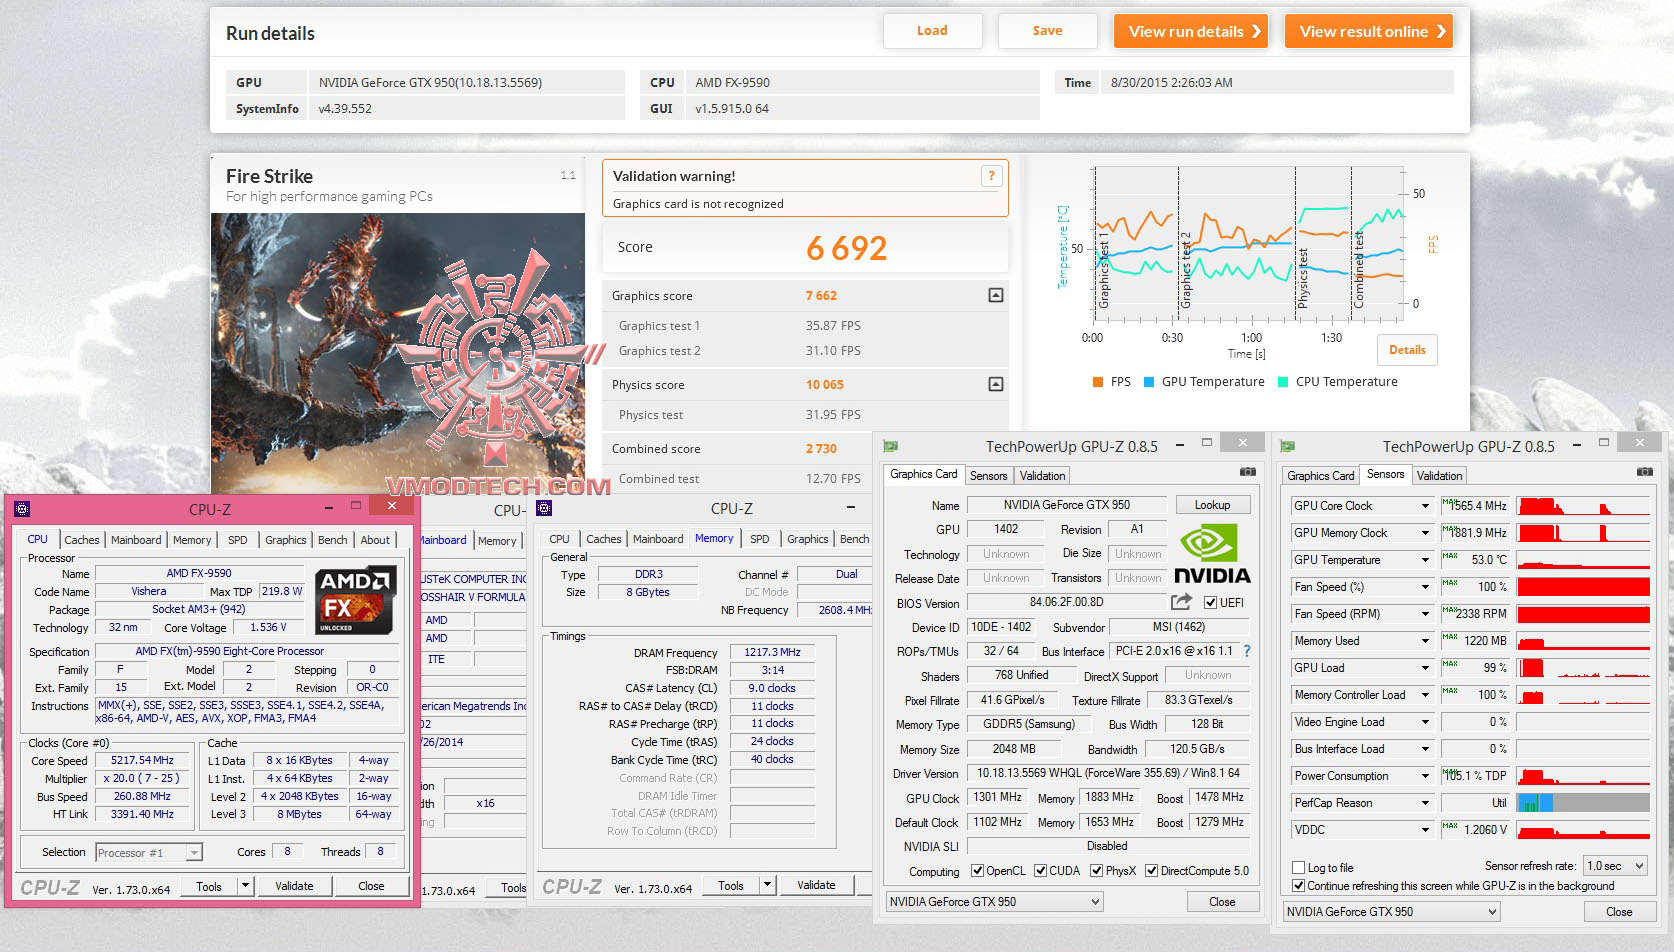Click the DRAM Frequency 1217.3 MHz value

(772, 652)
